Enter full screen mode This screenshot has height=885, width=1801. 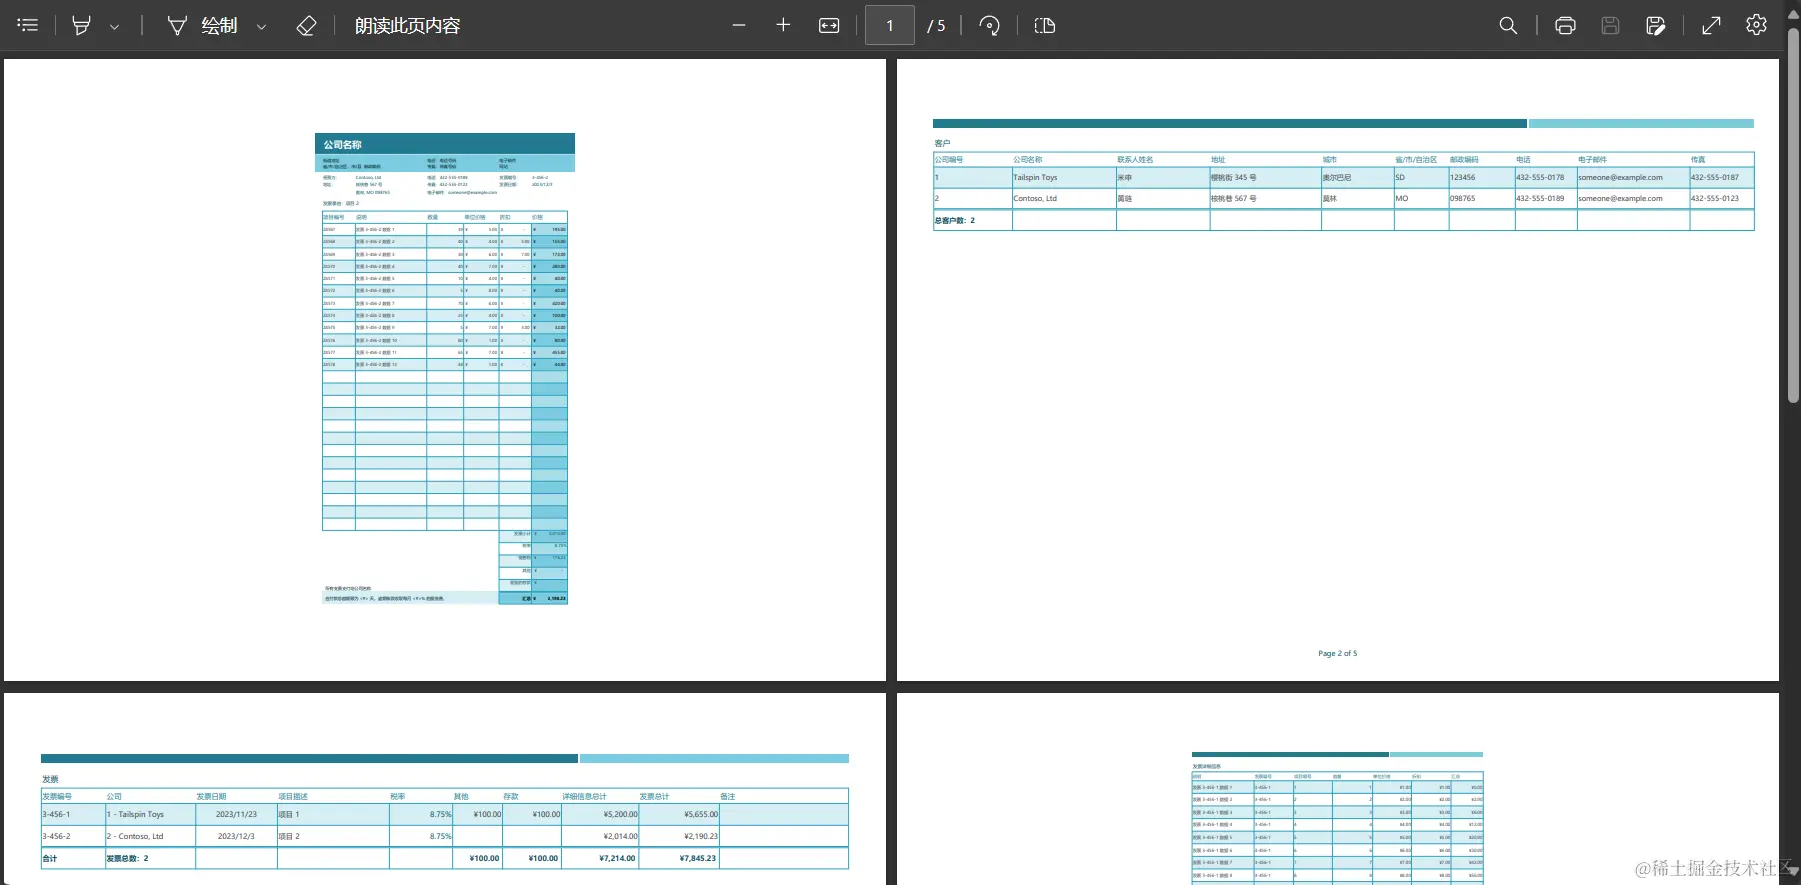[1711, 25]
